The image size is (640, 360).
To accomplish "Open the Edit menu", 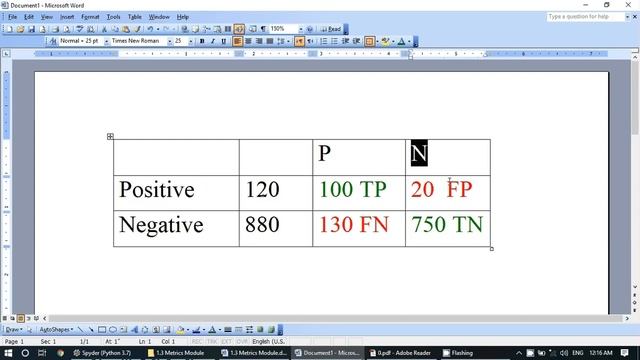I will point(29,17).
